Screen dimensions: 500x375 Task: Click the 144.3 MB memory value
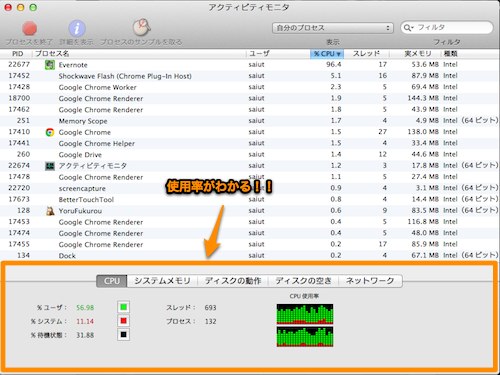(x=423, y=98)
